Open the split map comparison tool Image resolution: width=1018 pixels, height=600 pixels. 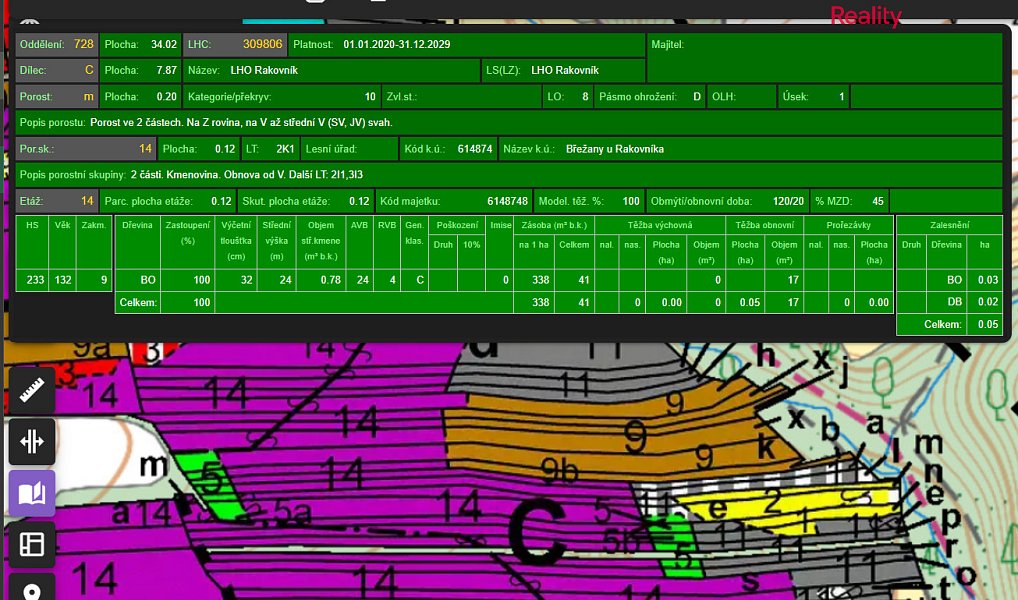pyautogui.click(x=32, y=442)
